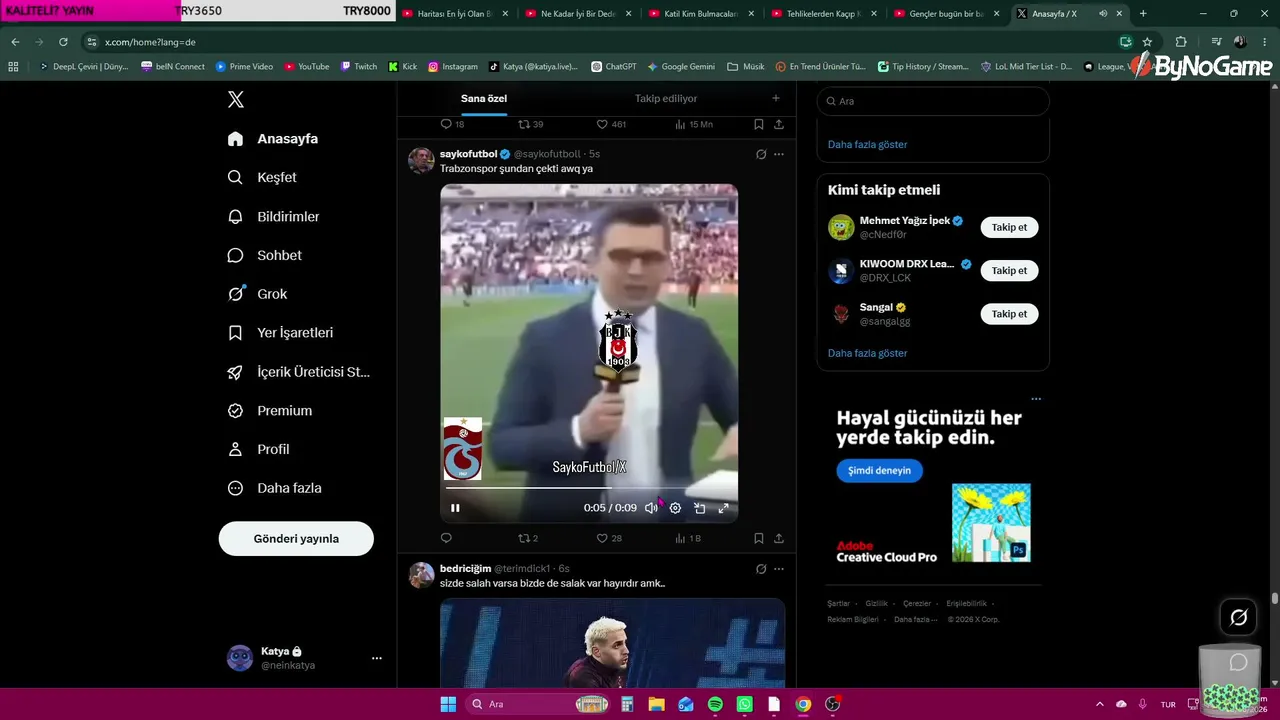Click the x.com address bar
Image resolution: width=1280 pixels, height=720 pixels.
point(600,42)
